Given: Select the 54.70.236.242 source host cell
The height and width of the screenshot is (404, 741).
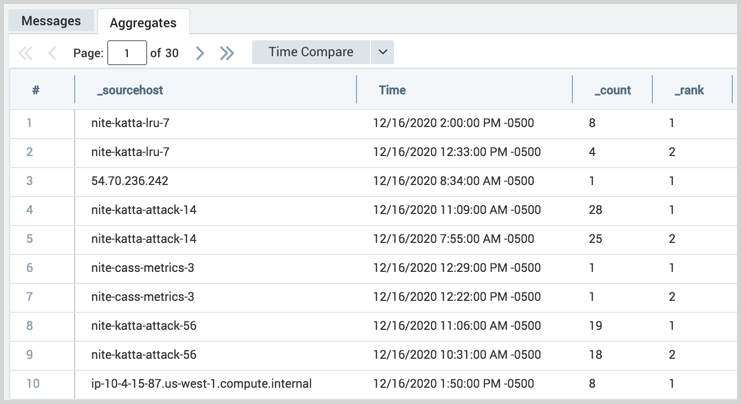Looking at the screenshot, I should (129, 181).
